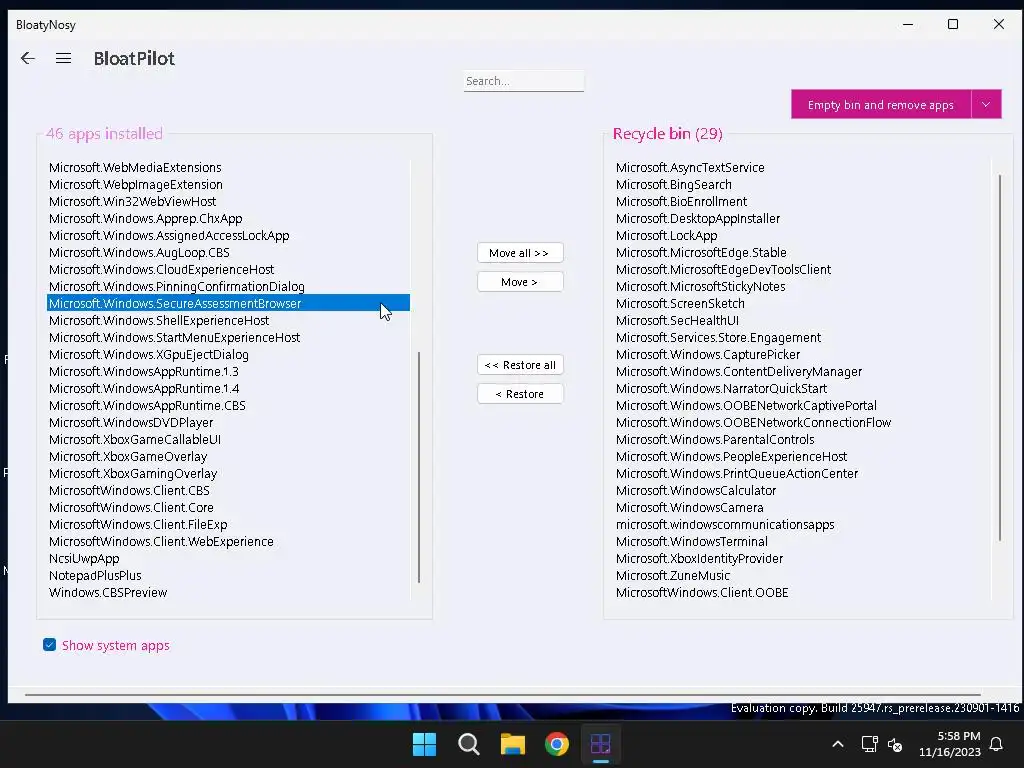Select Windows.CBSPreview entry

coord(228,592)
